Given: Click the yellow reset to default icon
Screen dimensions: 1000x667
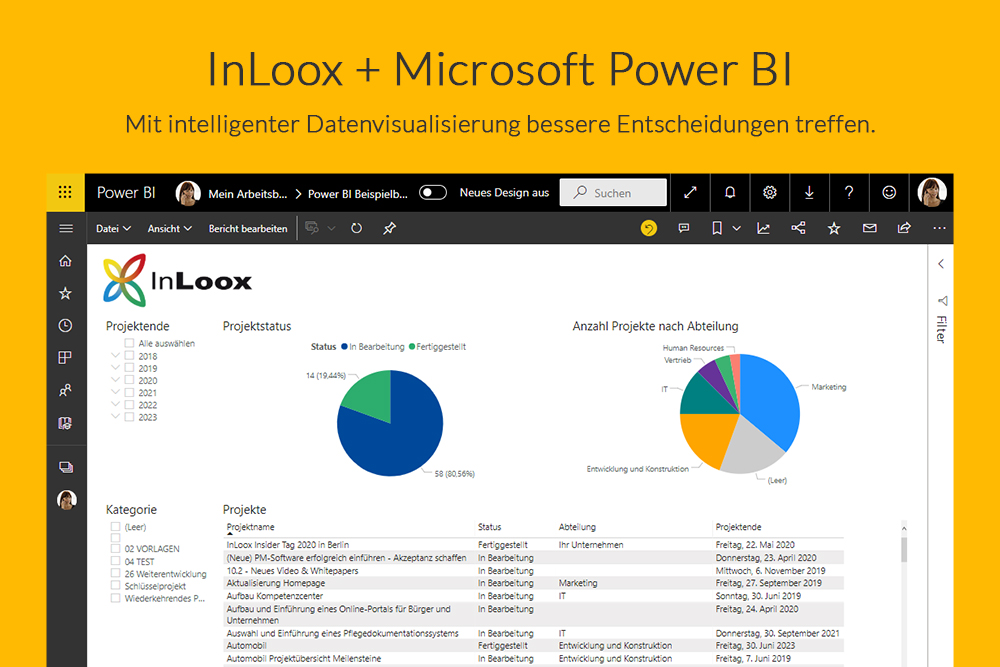Looking at the screenshot, I should coord(649,228).
